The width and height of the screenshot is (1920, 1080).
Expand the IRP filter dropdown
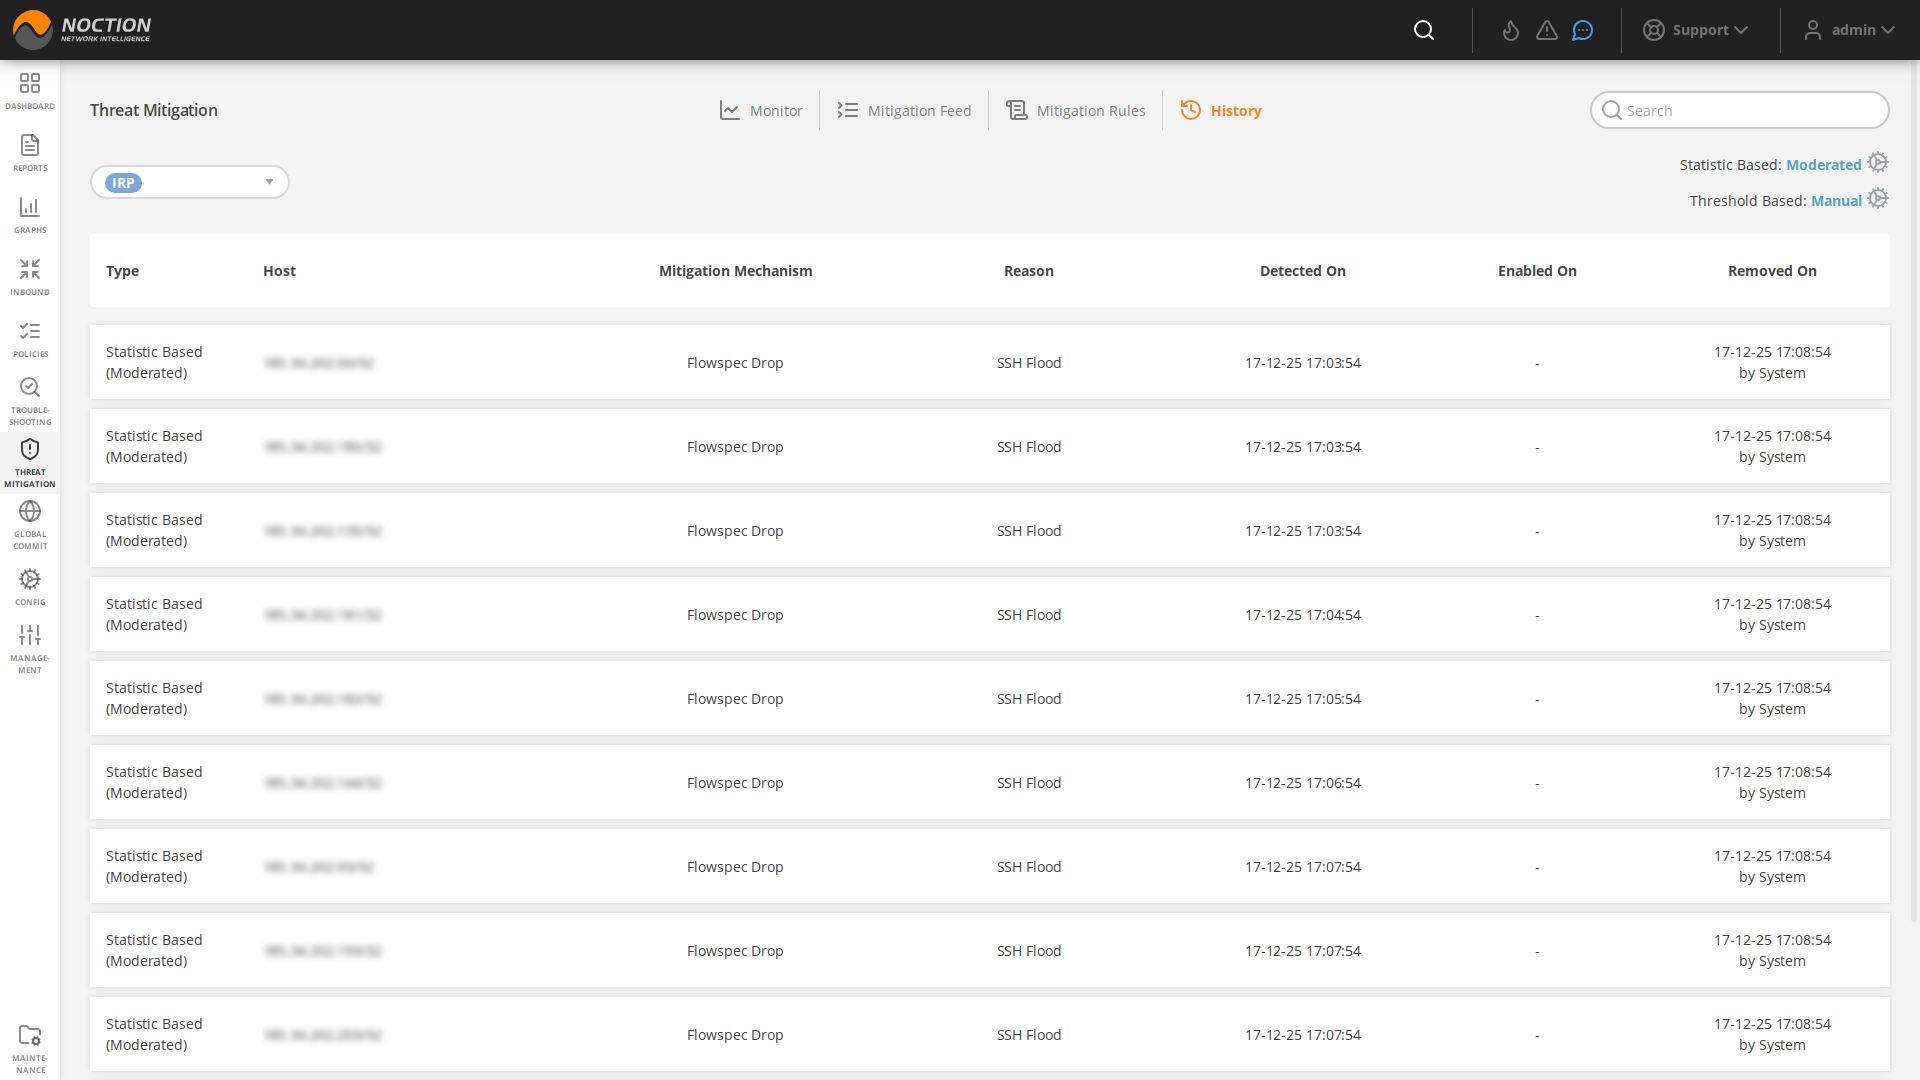pyautogui.click(x=268, y=182)
